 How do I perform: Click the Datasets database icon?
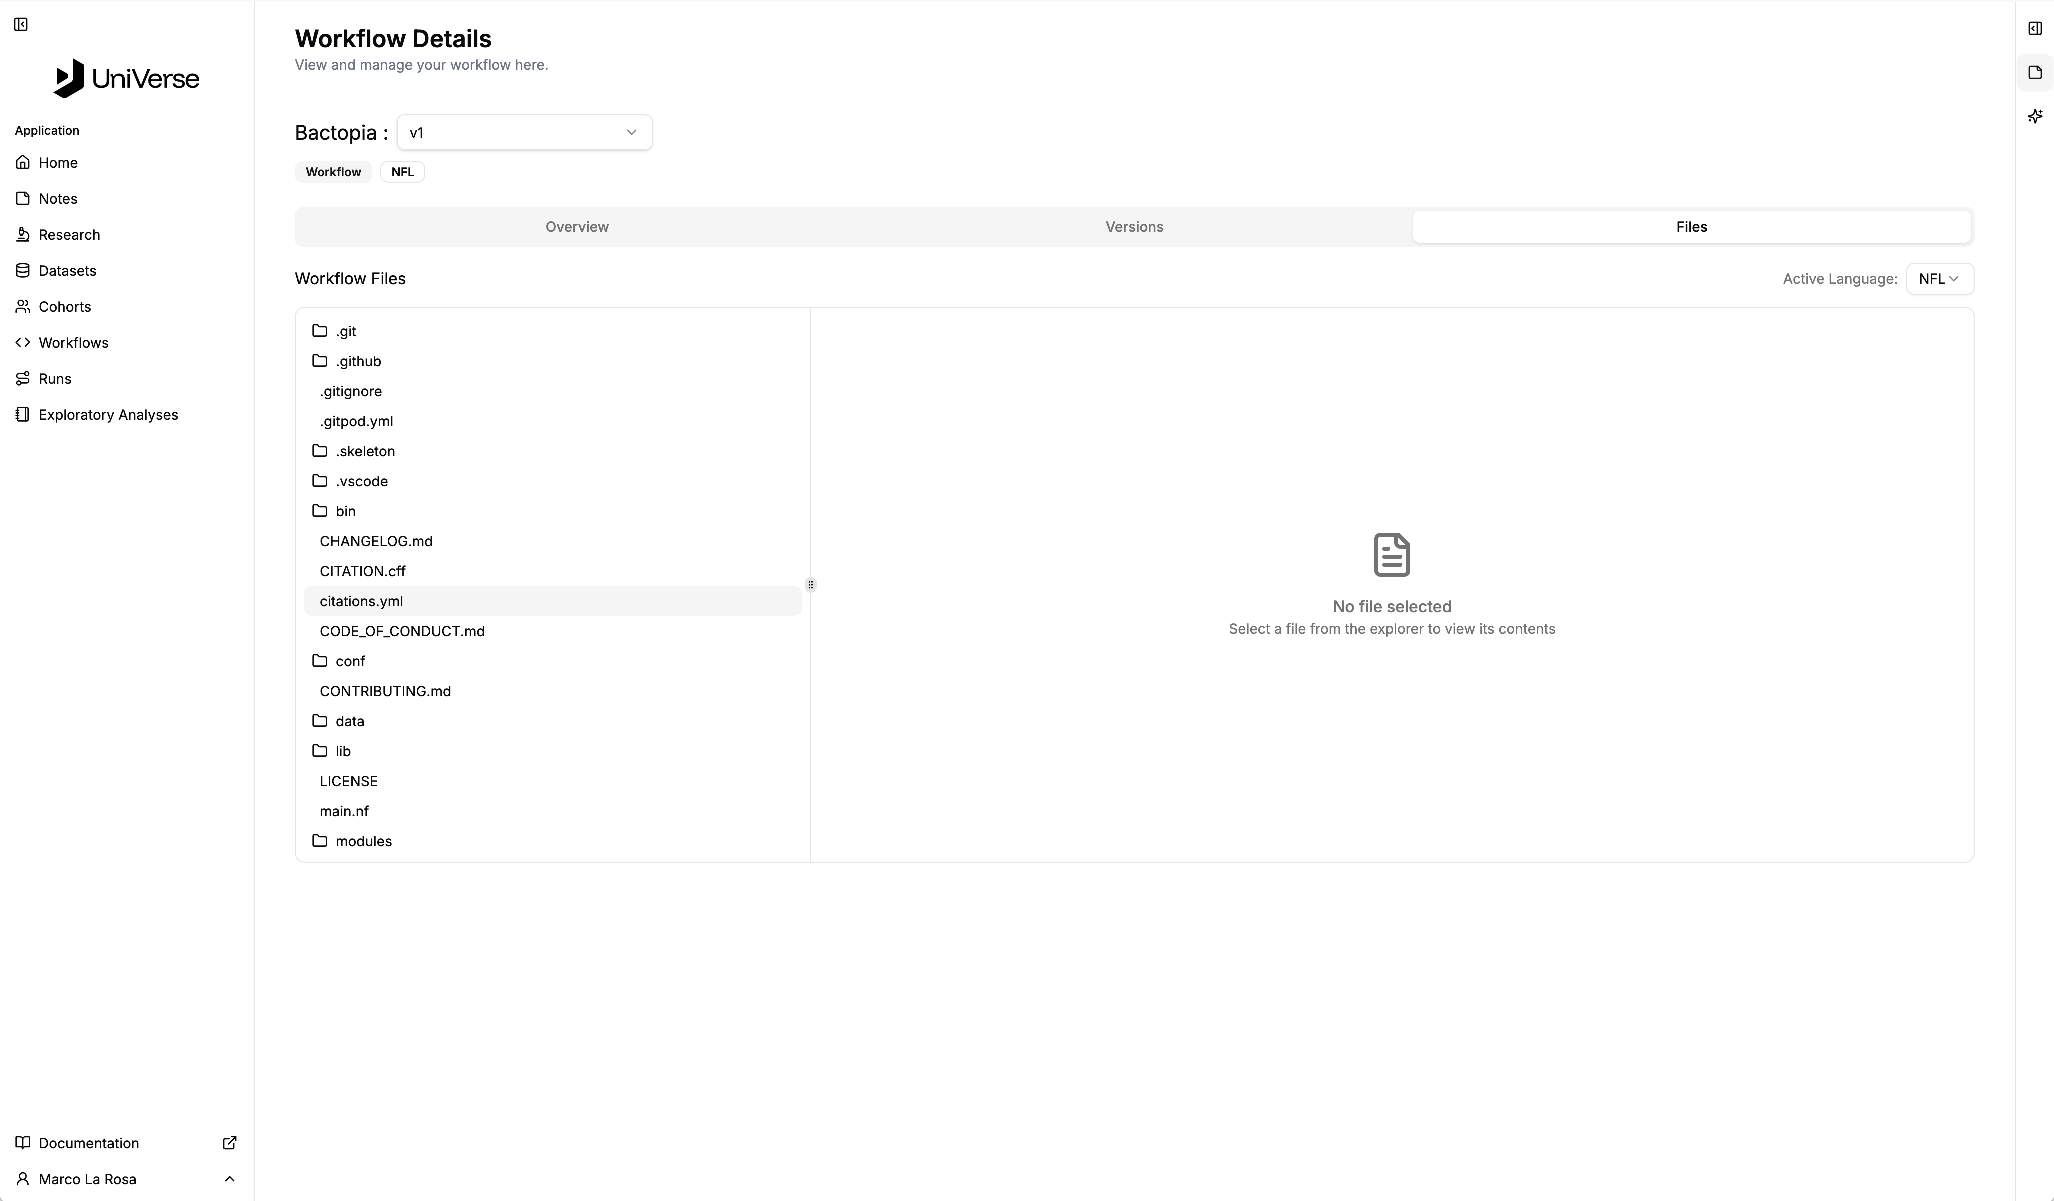(x=23, y=270)
